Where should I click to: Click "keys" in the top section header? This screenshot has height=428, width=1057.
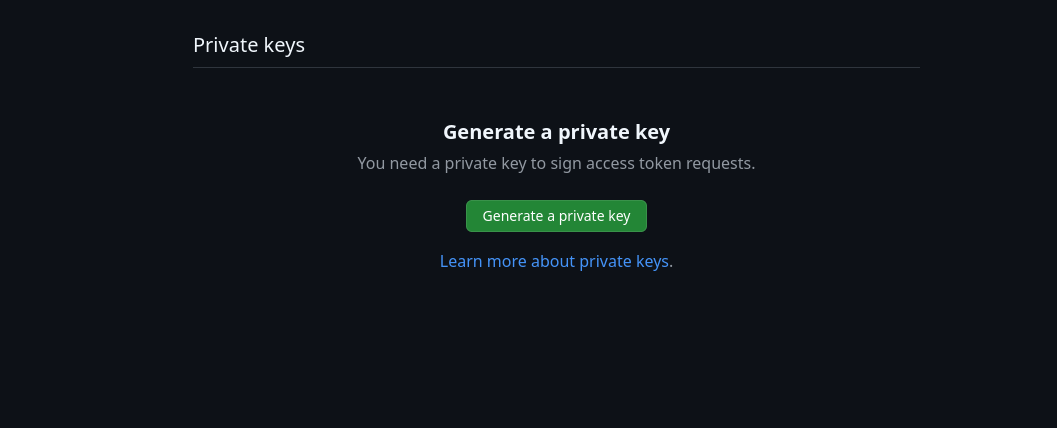point(284,45)
